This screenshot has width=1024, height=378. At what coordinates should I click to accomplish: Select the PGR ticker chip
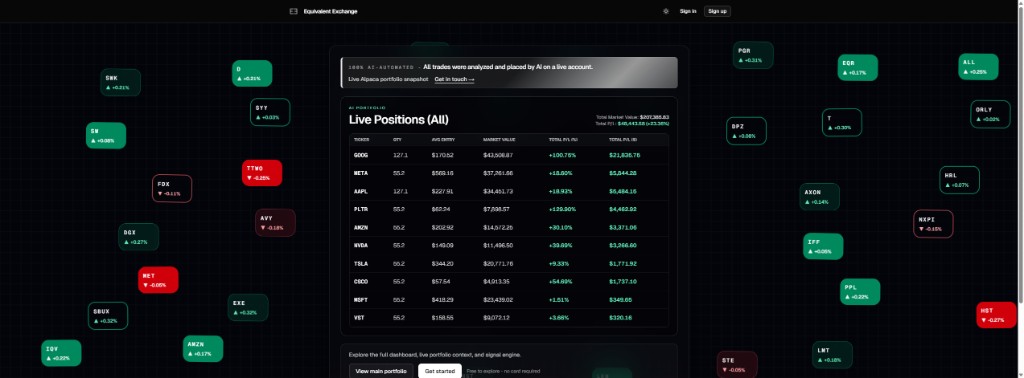[x=753, y=55]
